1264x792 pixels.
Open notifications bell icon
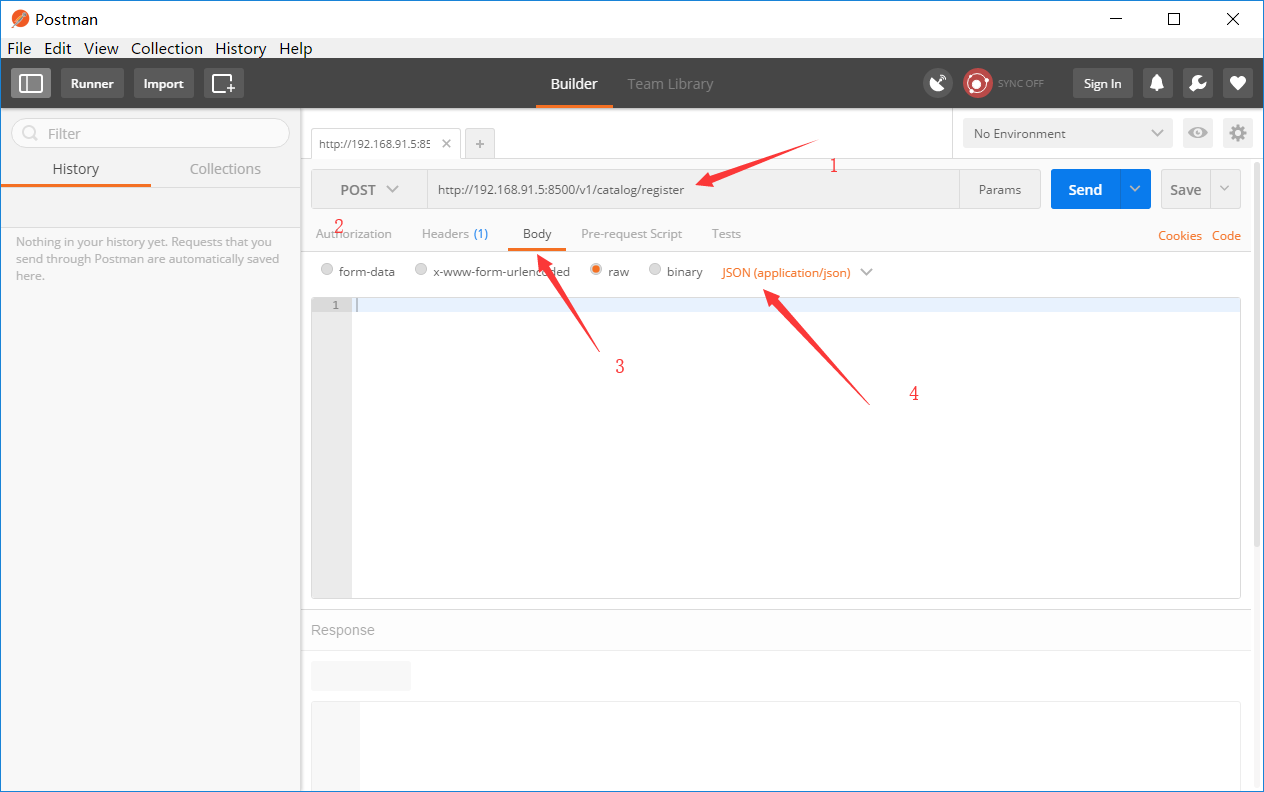(x=1157, y=83)
